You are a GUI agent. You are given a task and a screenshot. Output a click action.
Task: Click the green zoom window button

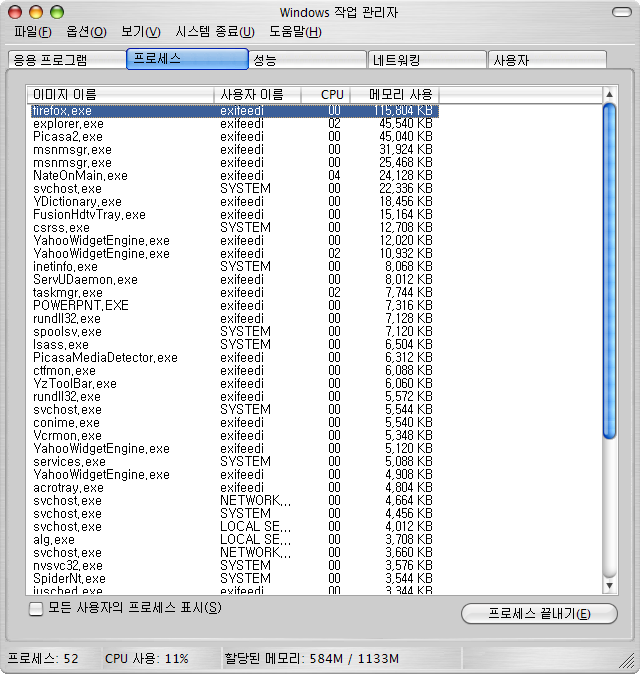tap(57, 12)
